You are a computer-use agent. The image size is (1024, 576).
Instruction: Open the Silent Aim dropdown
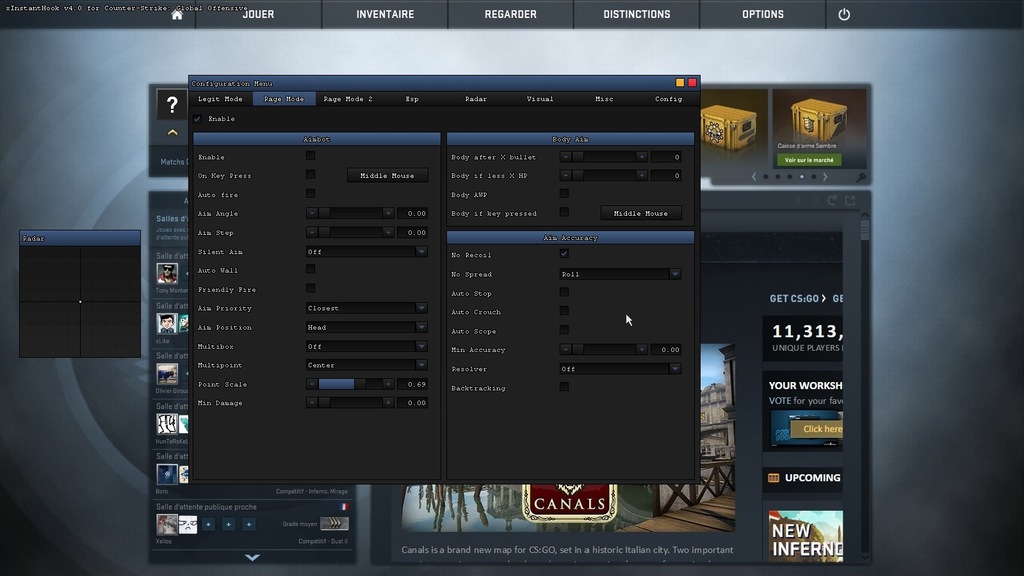click(366, 251)
